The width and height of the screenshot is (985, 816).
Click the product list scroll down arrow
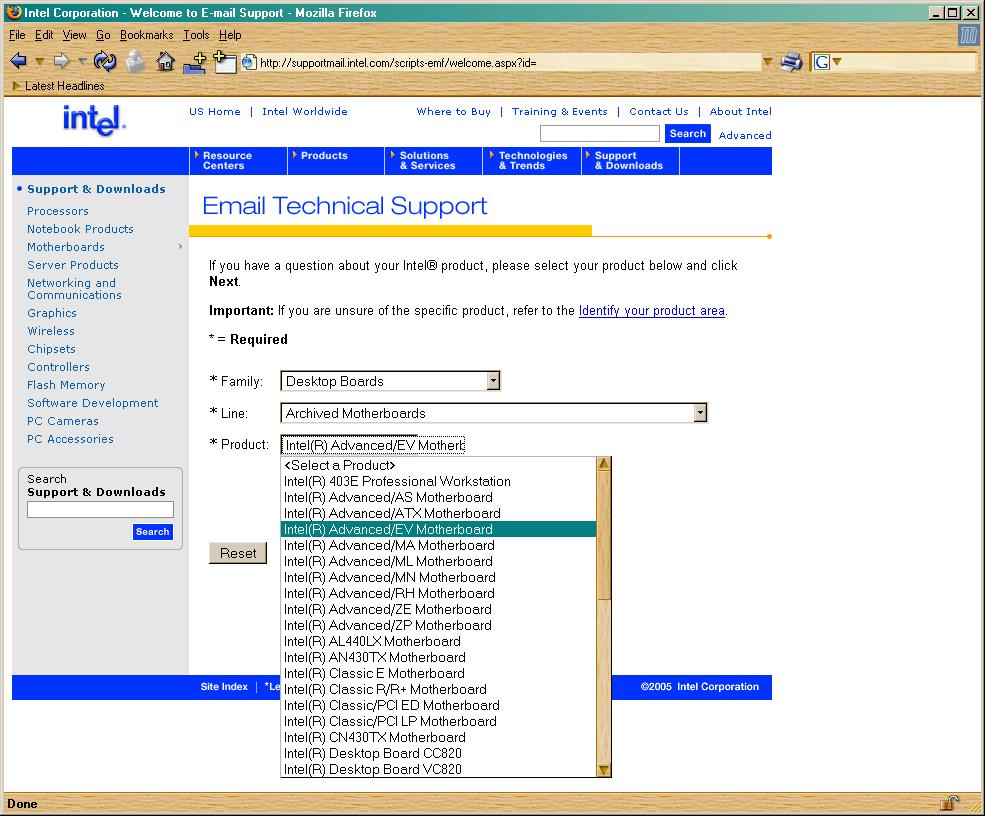604,770
